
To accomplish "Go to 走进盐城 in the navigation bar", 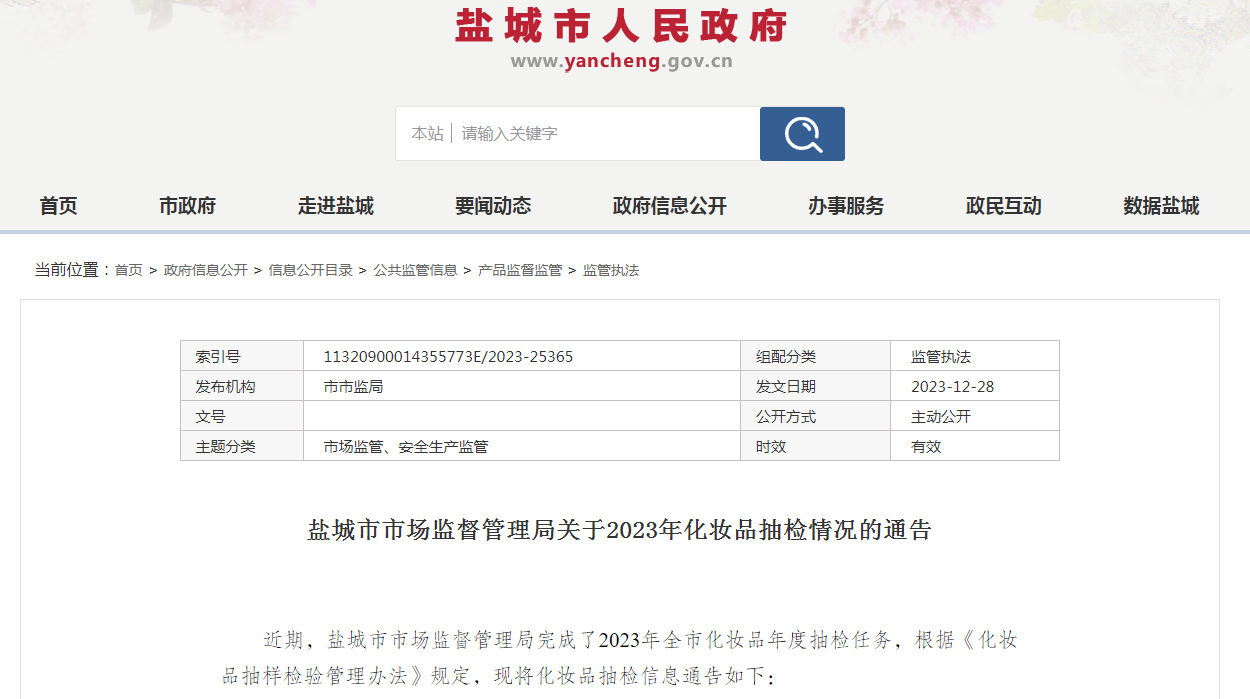I will point(336,206).
